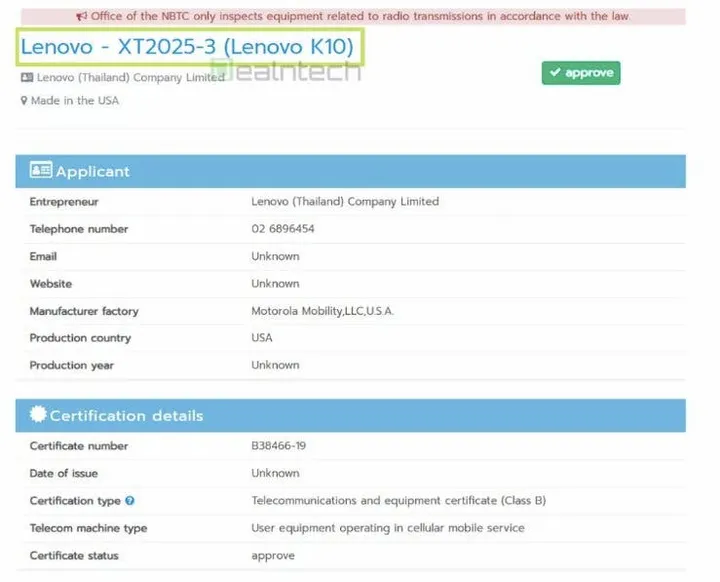Click the Unknown value in Production year row
This screenshot has width=720, height=582.
(x=275, y=365)
